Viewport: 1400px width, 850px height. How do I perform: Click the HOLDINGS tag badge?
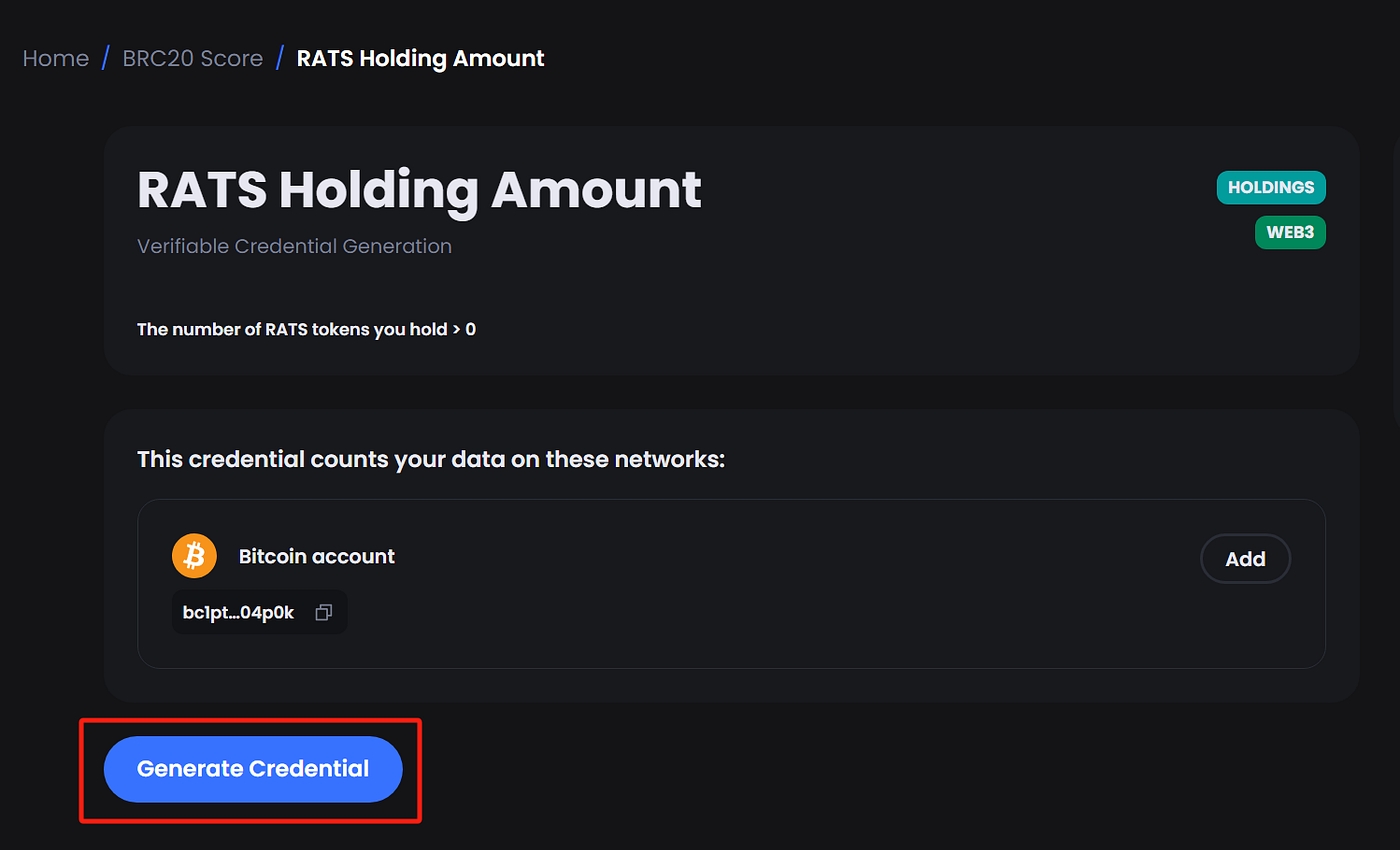(x=1270, y=188)
